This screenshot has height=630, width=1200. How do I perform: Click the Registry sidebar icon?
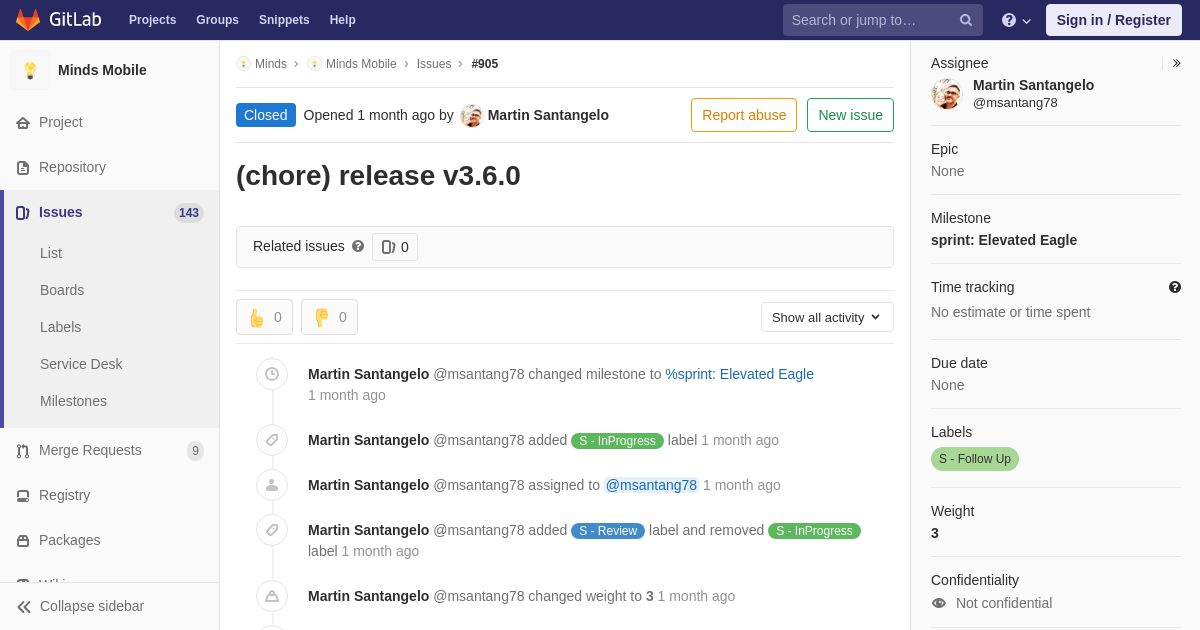23,496
